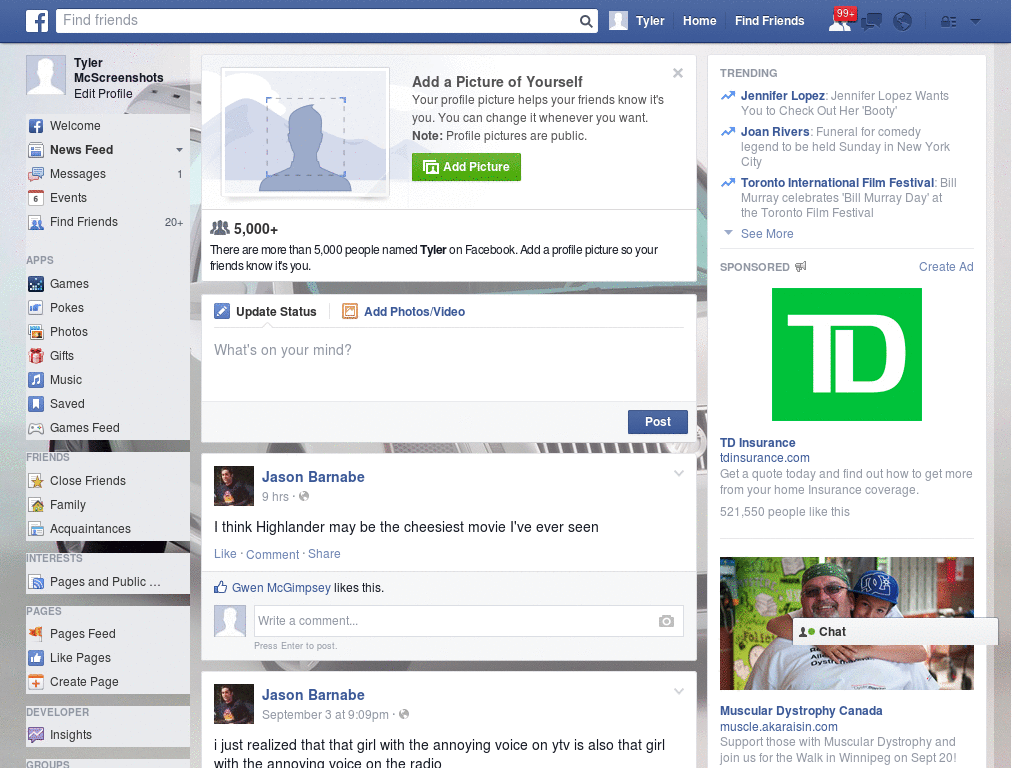This screenshot has height=768, width=1024.
Task: Open News Feed label in sidebar
Action: click(82, 150)
